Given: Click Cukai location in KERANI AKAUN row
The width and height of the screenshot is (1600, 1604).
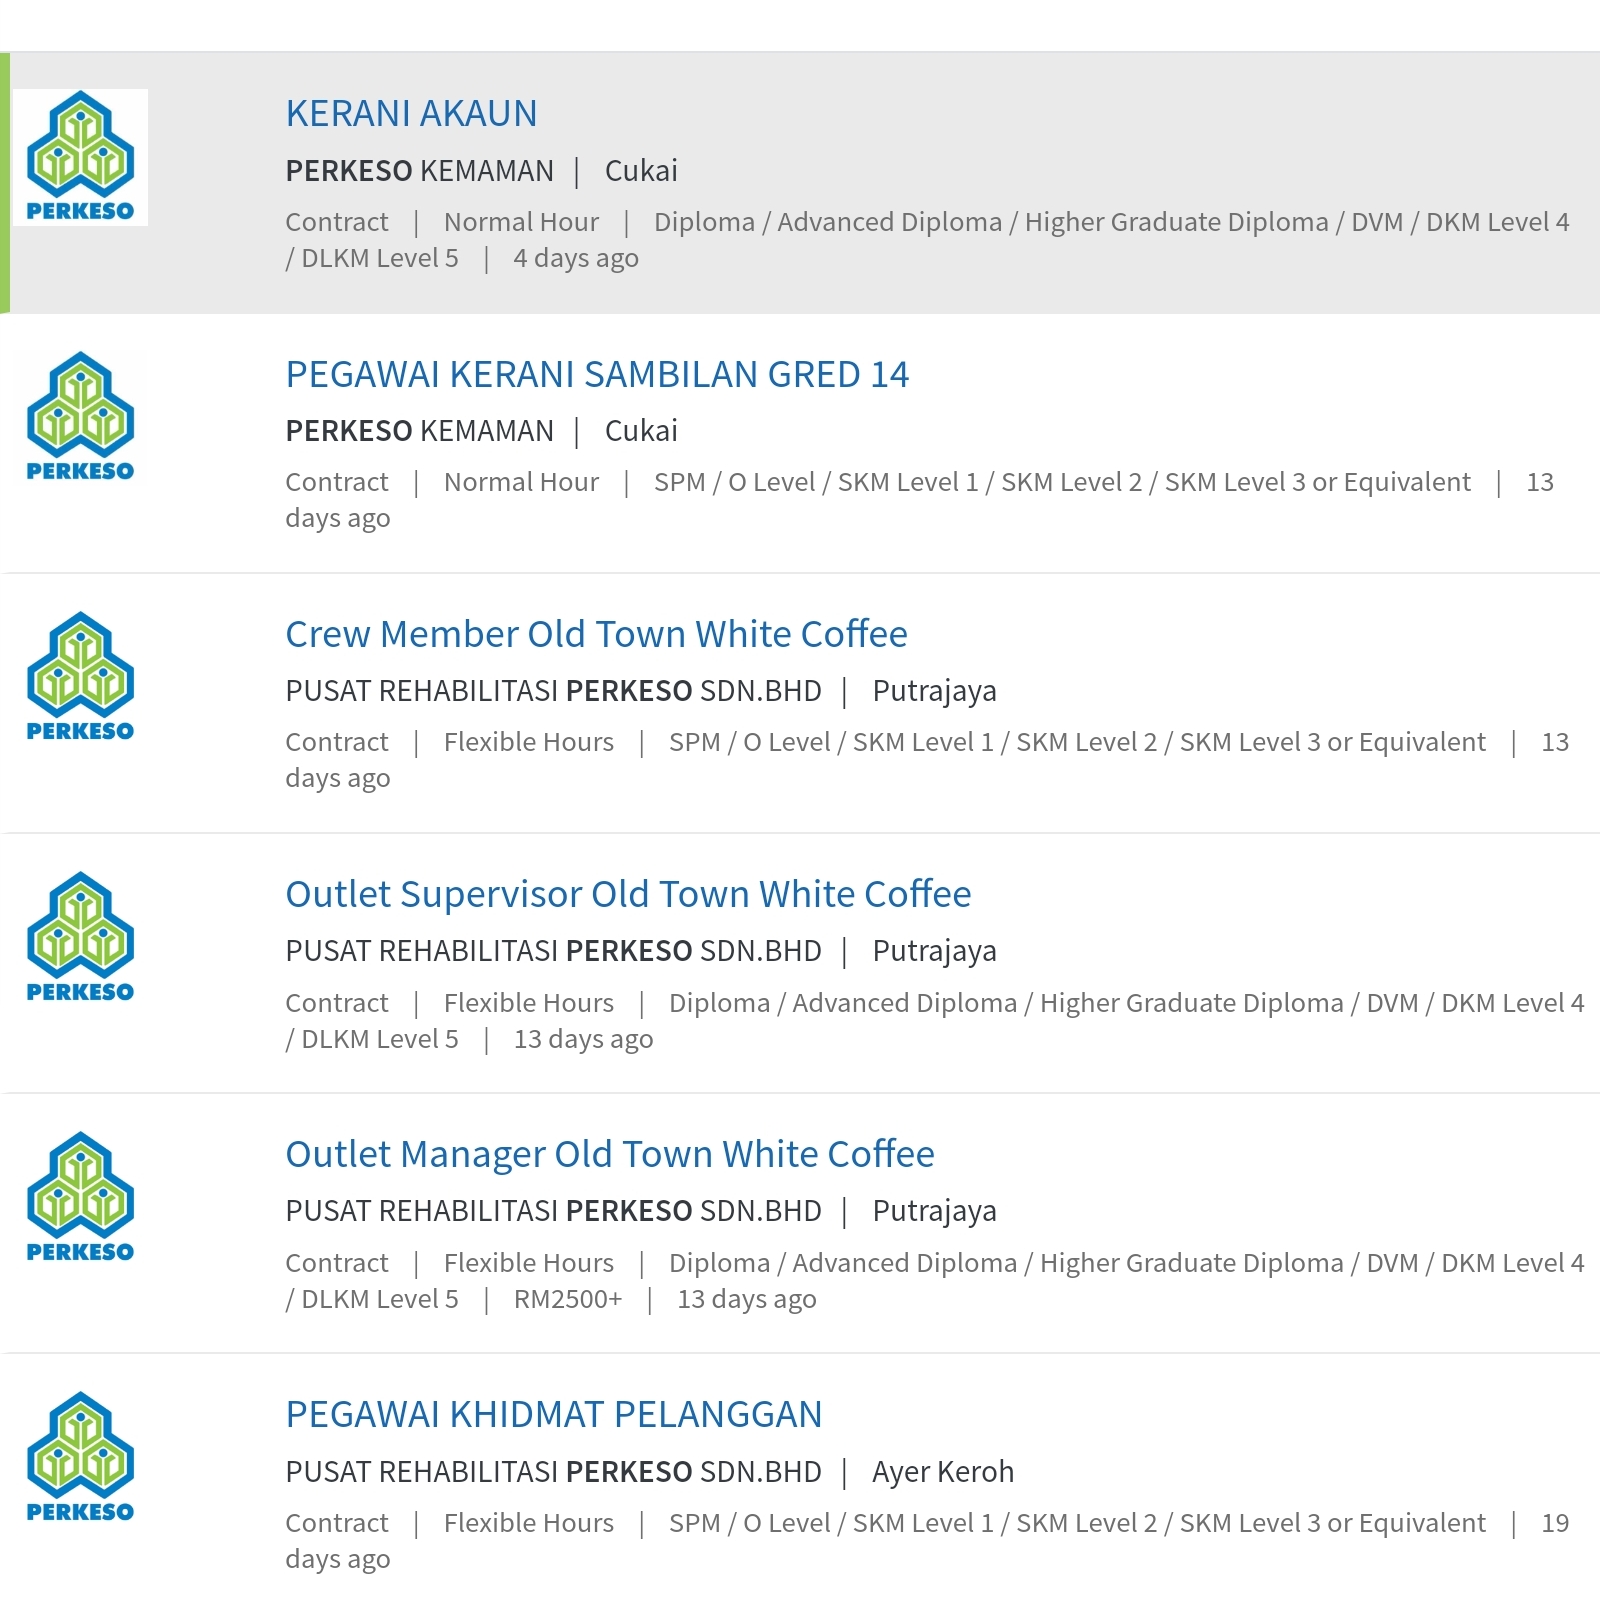Looking at the screenshot, I should [641, 171].
